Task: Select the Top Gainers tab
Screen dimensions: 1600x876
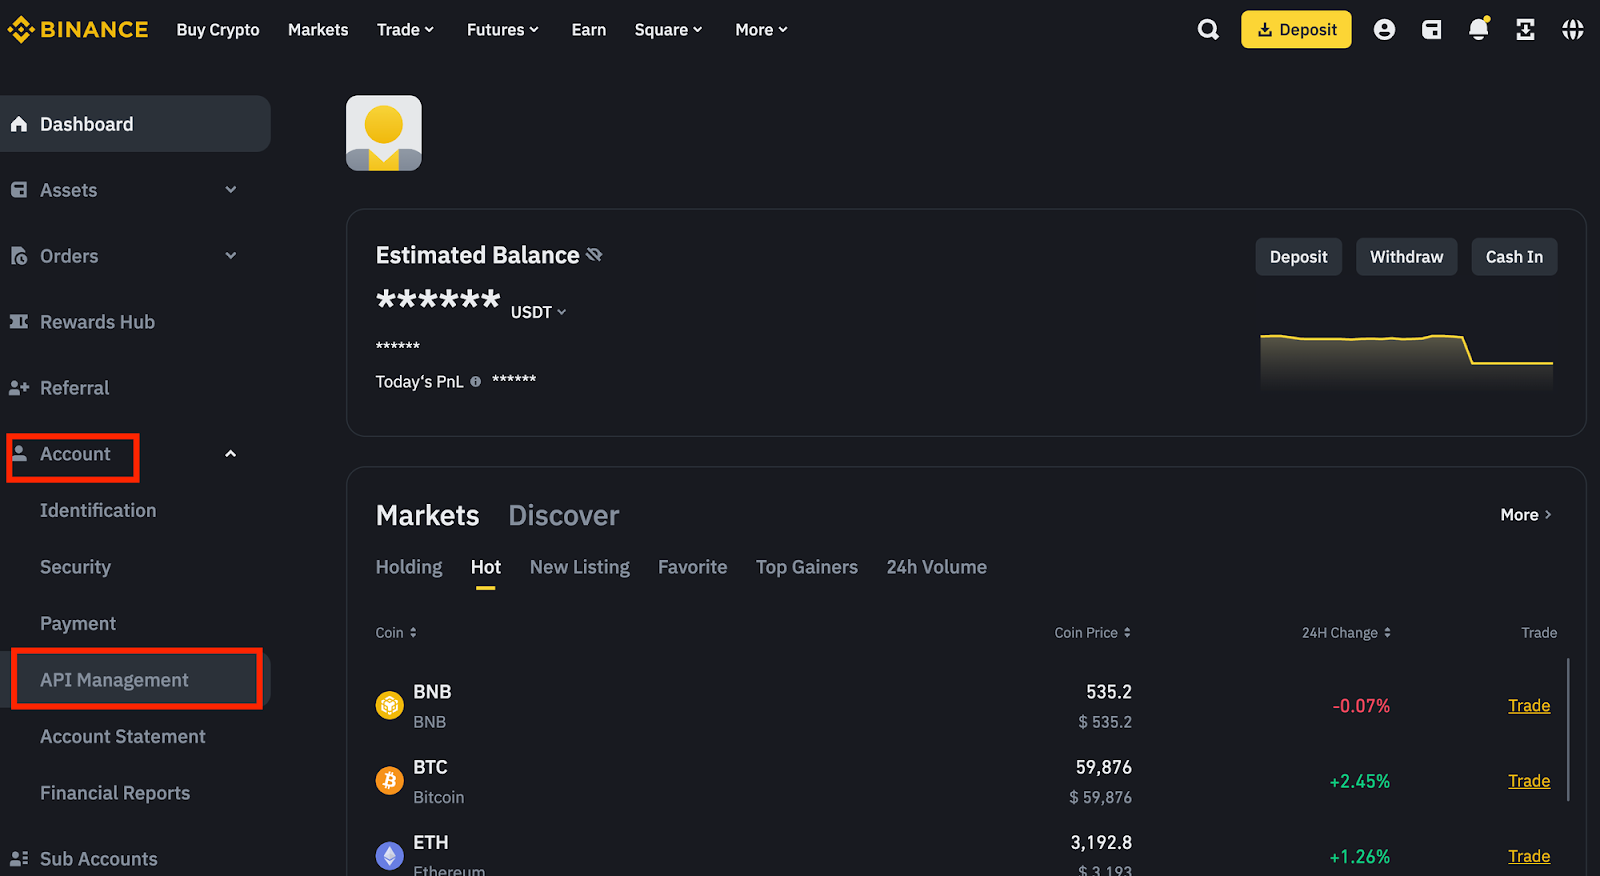Action: point(807,567)
